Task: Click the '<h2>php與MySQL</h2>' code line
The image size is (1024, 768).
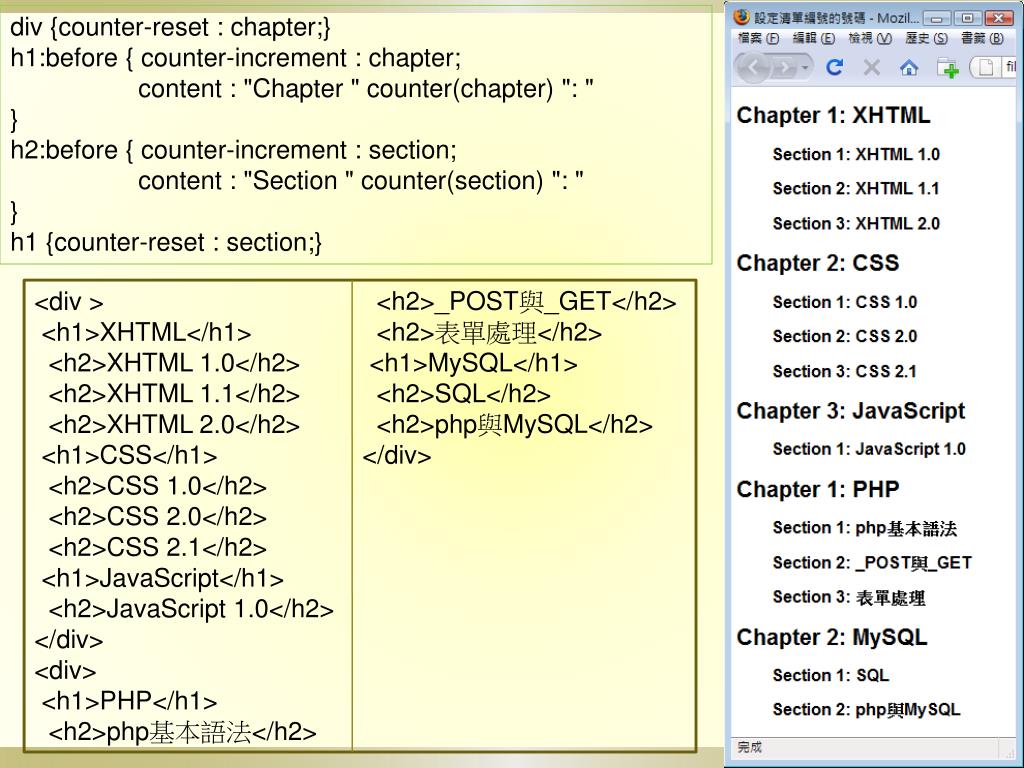Action: 515,425
